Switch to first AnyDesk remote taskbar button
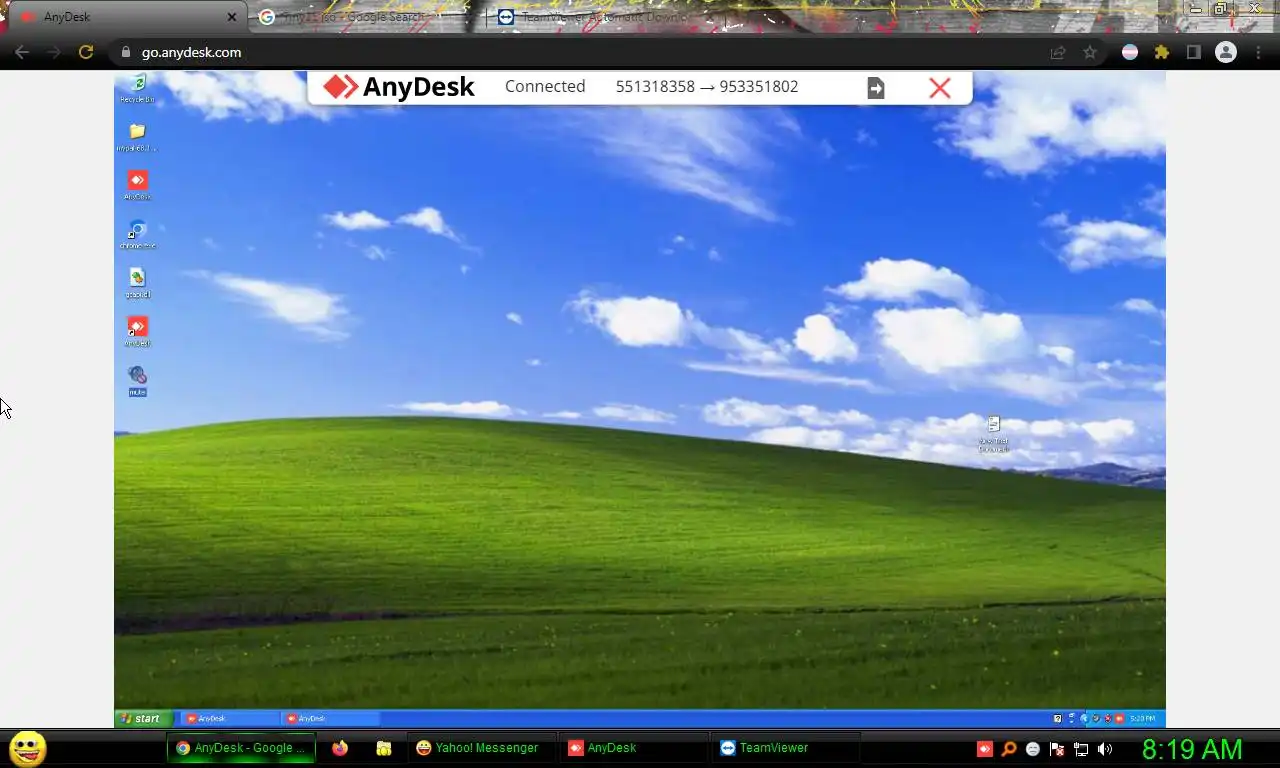Viewport: 1280px width, 768px height. coord(230,718)
